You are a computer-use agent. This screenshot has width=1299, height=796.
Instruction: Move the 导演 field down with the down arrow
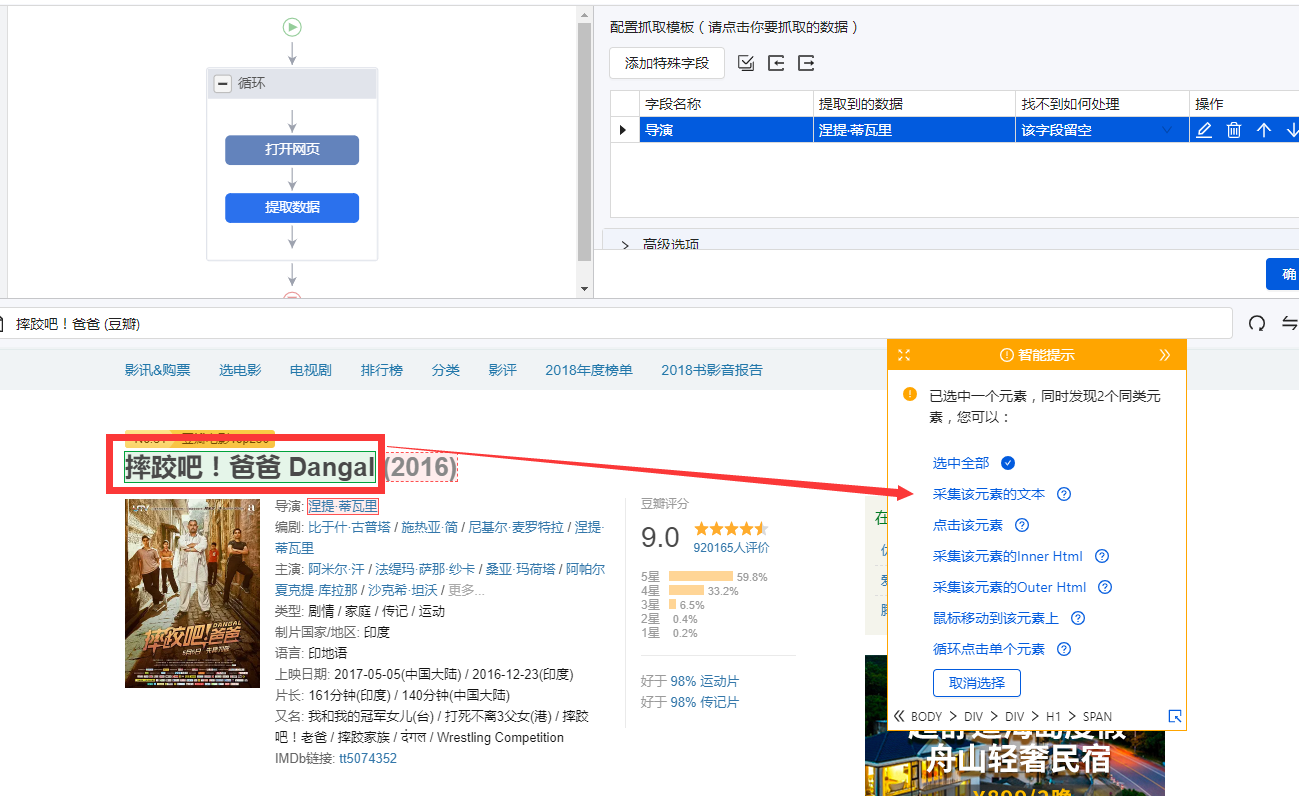[x=1292, y=130]
